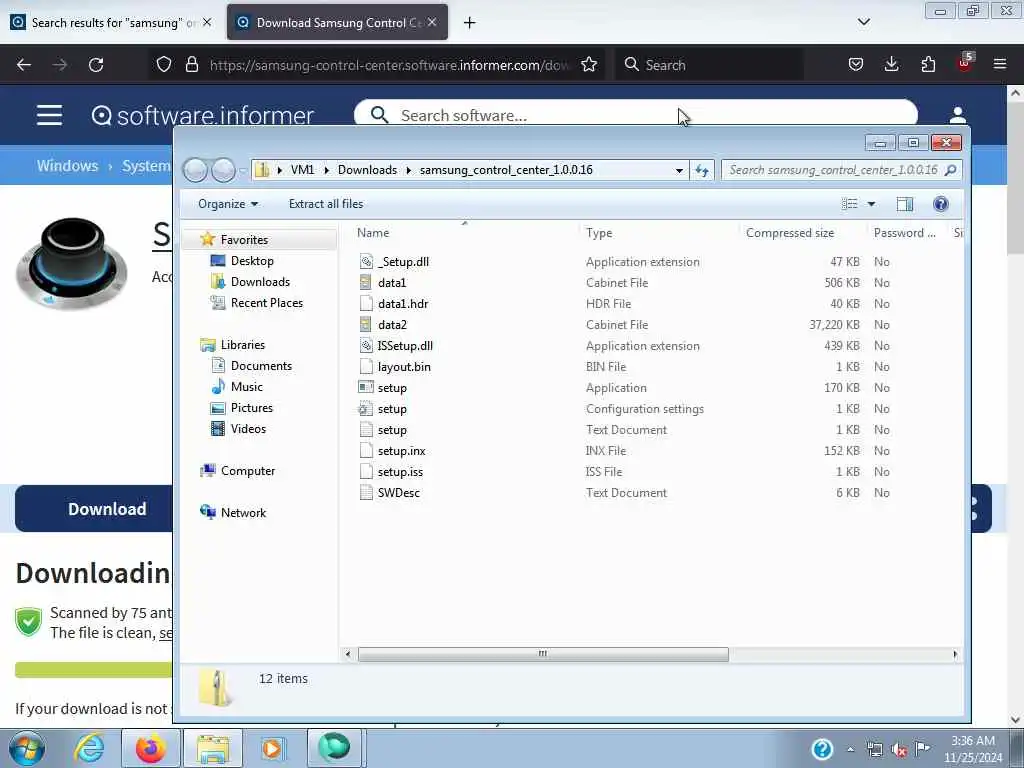Click the software.informer user account icon
Viewport: 1024px width, 768px height.
tap(957, 116)
